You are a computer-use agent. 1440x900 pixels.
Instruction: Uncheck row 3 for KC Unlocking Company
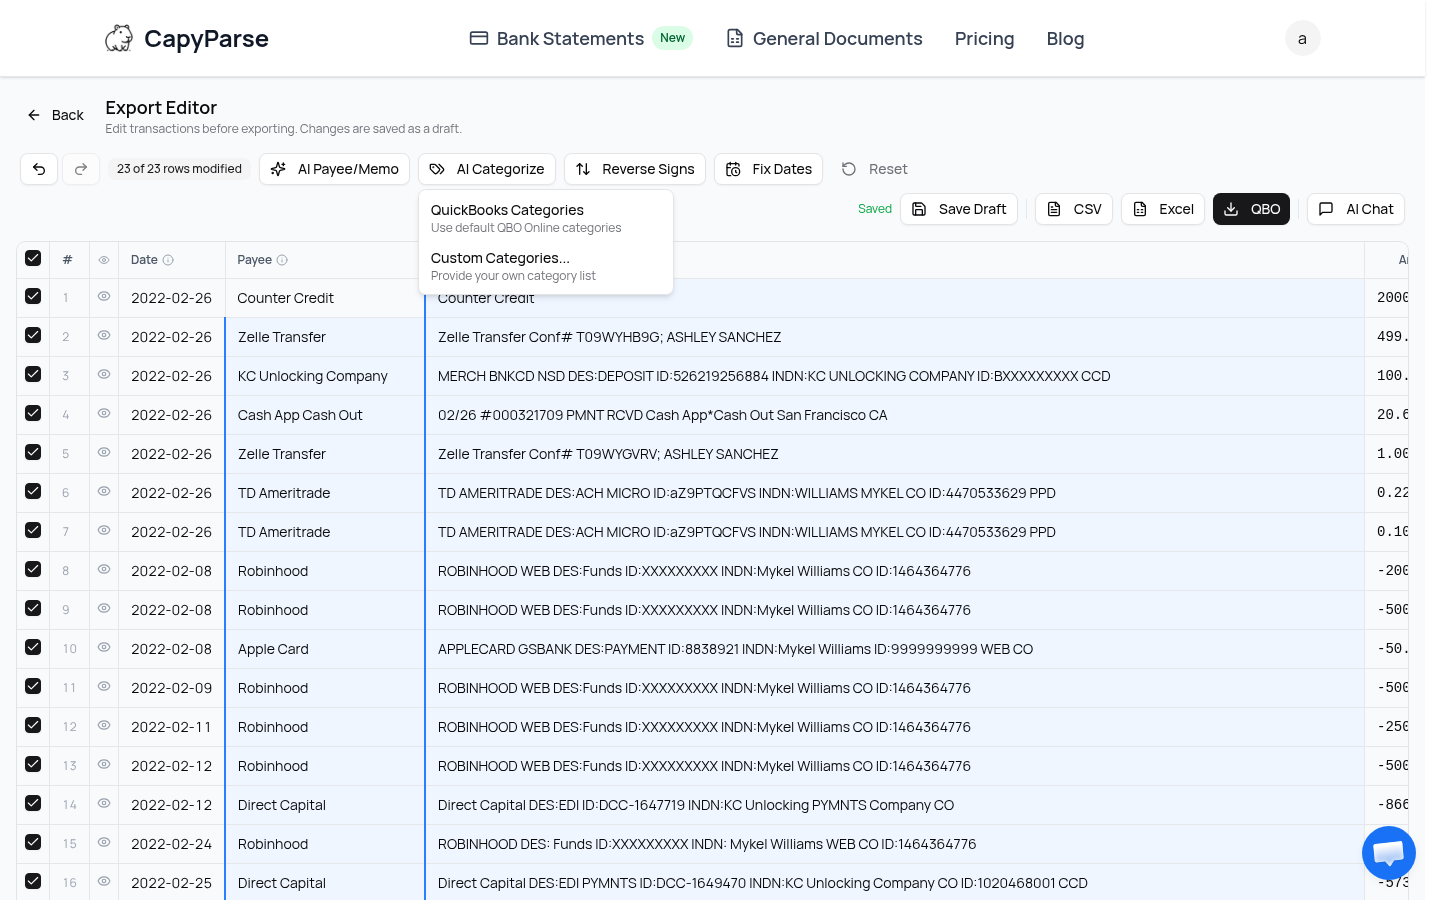coord(33,374)
